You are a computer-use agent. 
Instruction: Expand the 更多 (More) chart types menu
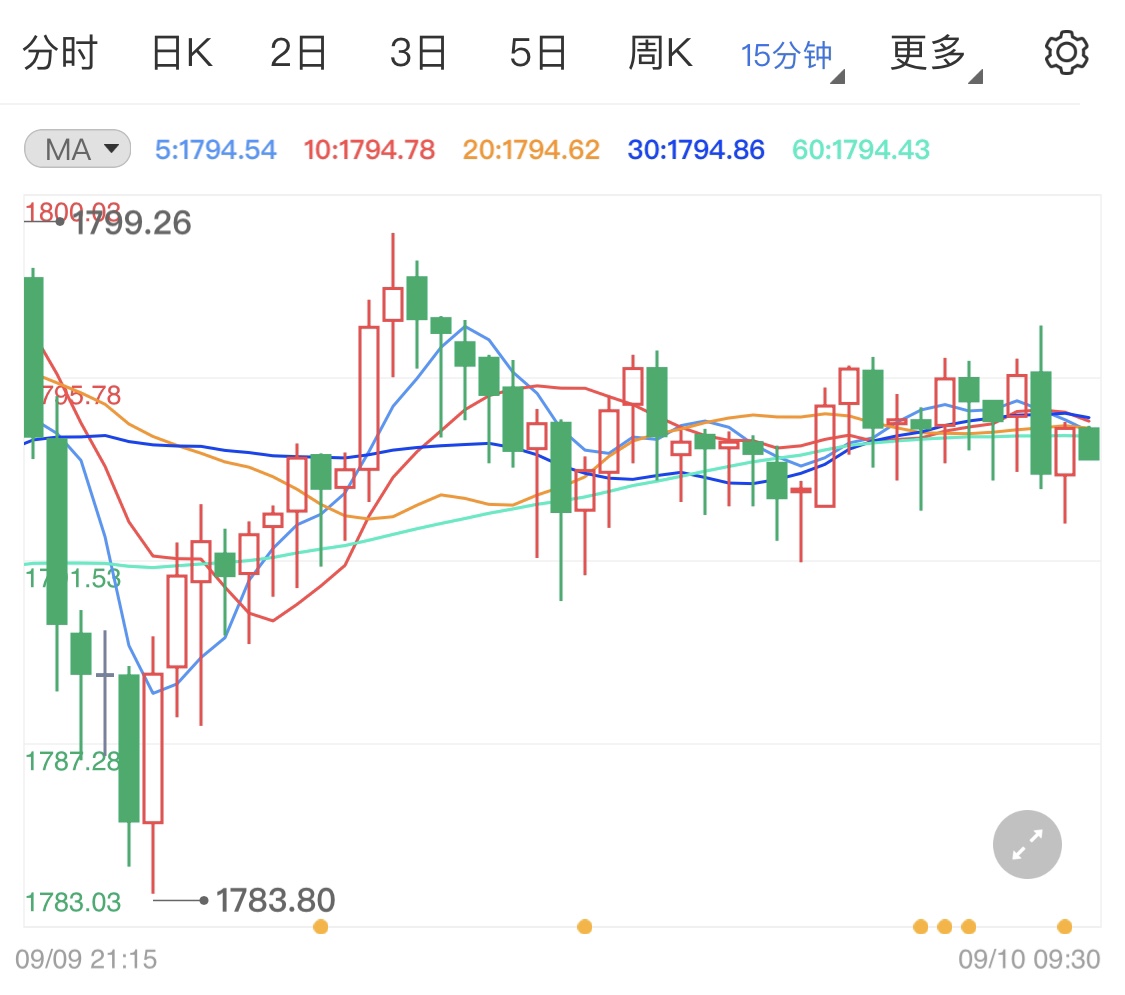click(x=928, y=52)
